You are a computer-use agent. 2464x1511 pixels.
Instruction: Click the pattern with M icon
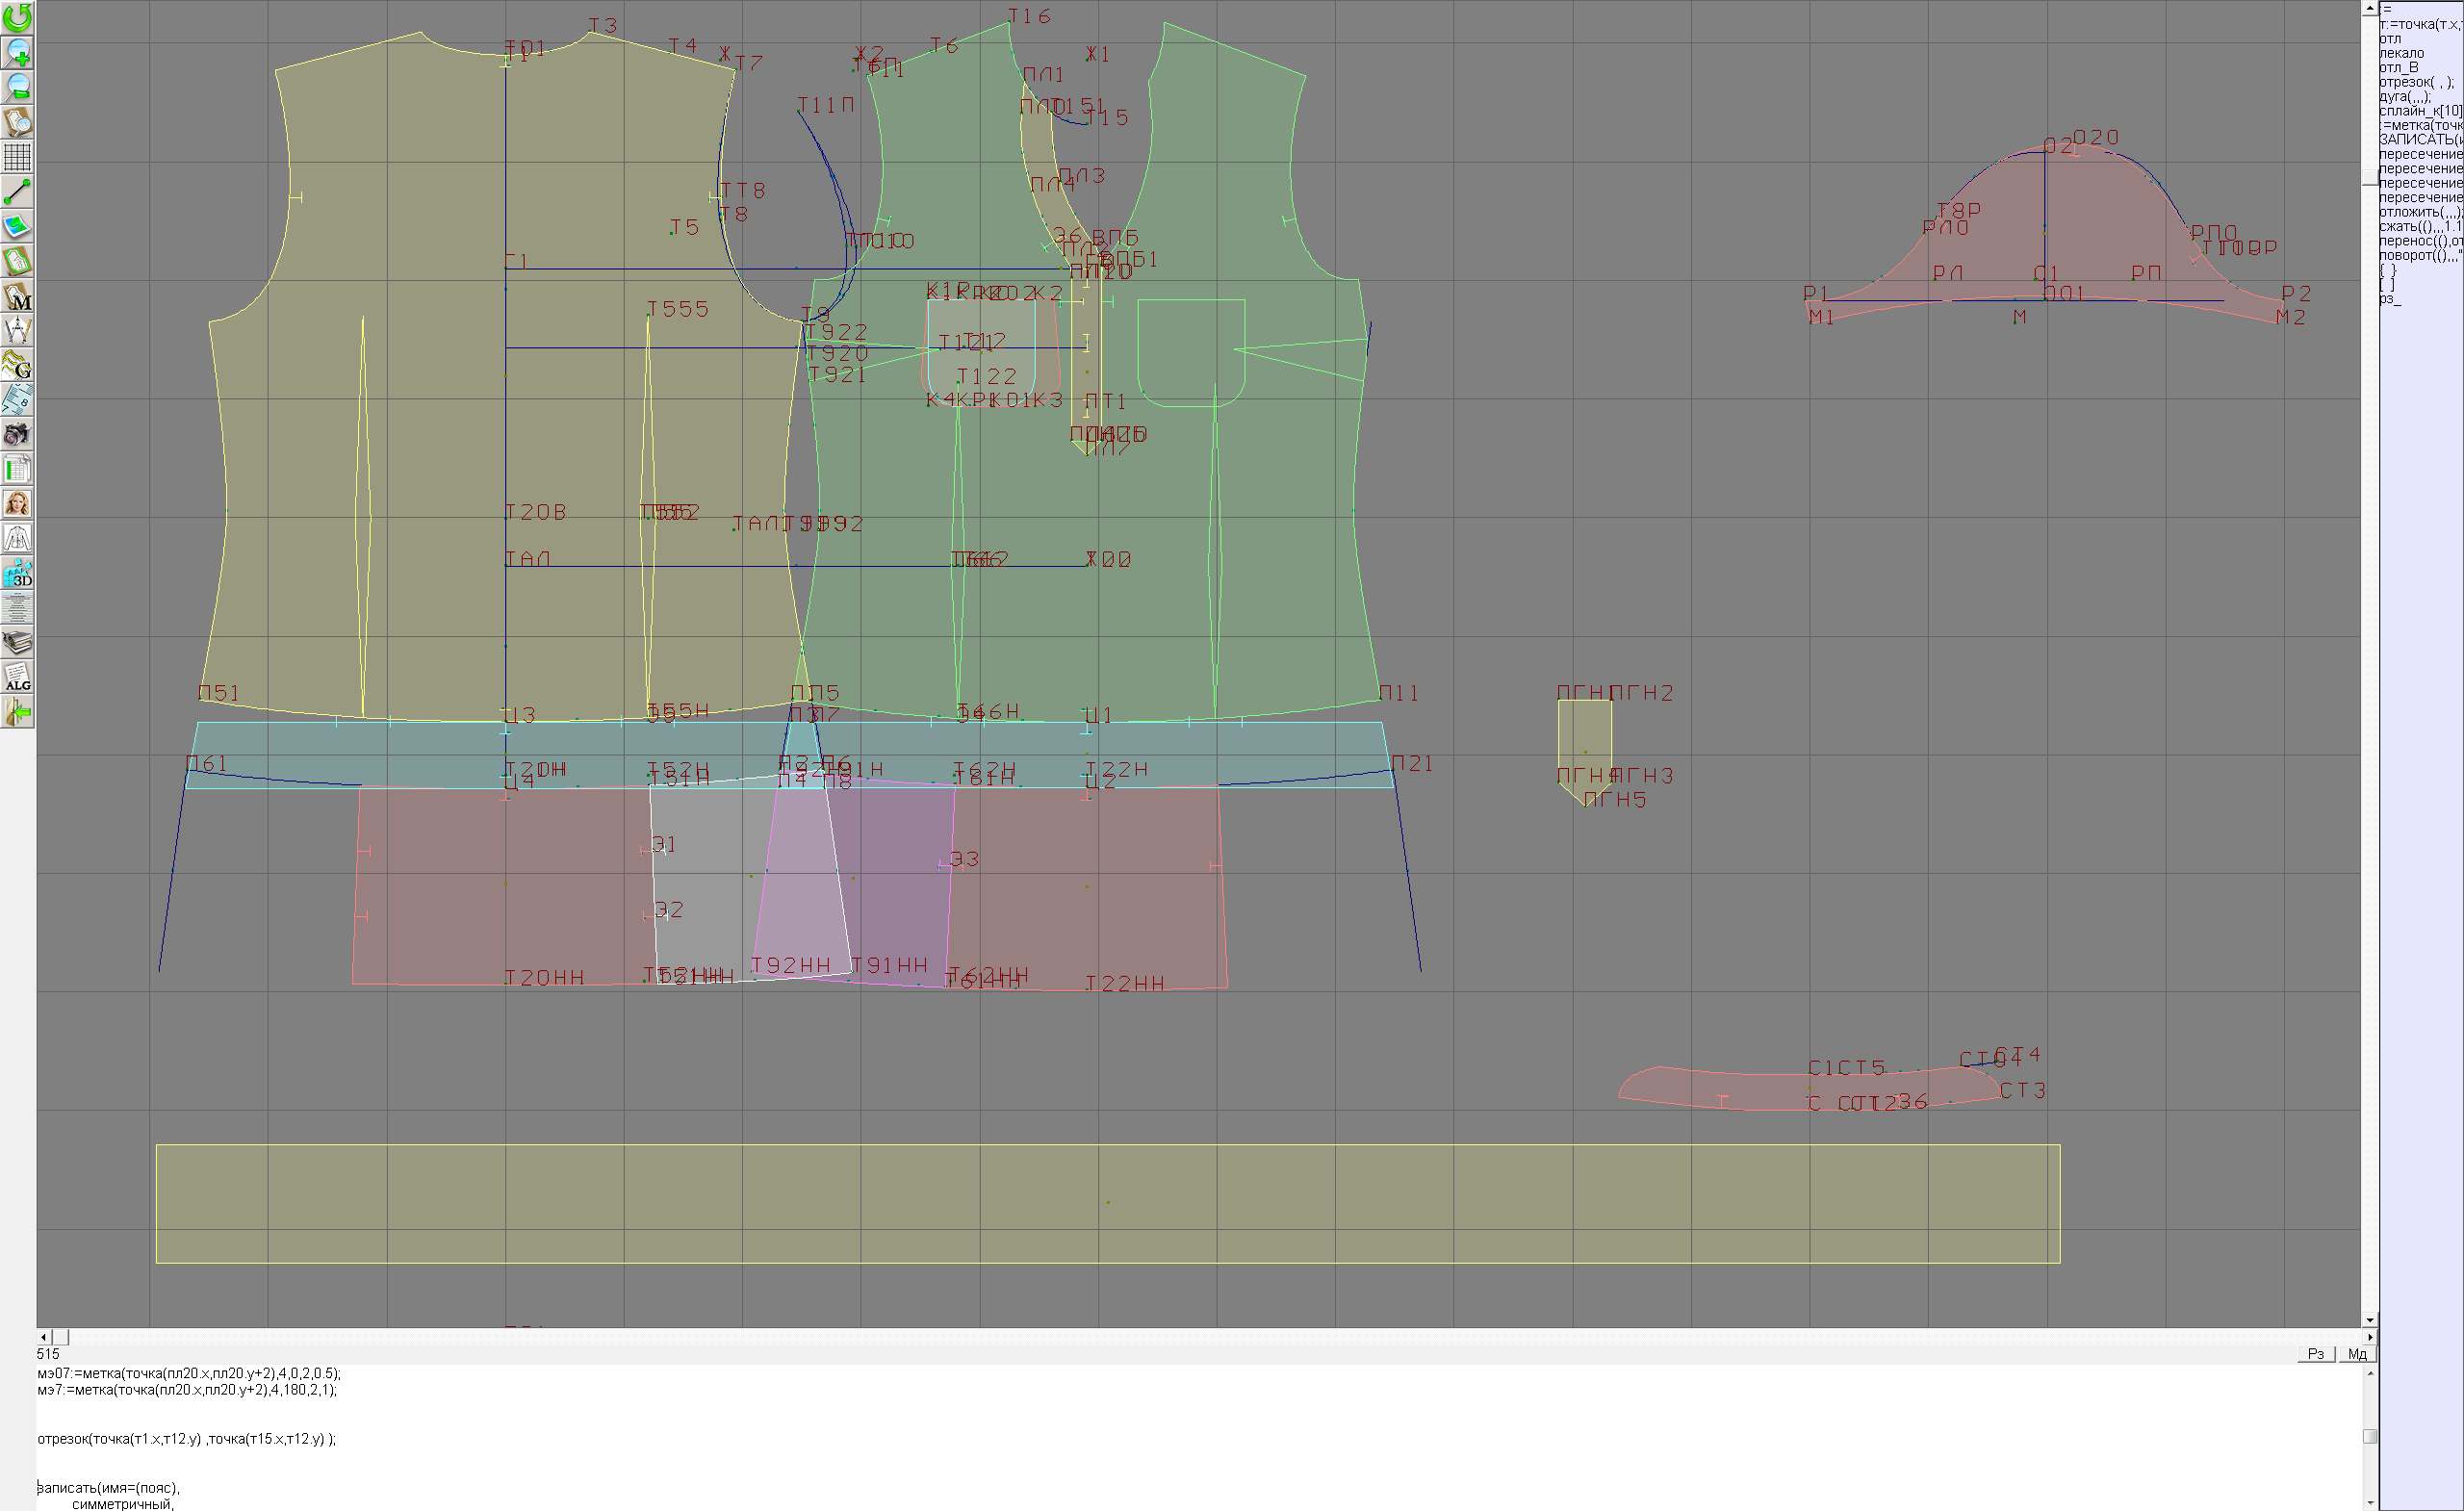click(17, 295)
